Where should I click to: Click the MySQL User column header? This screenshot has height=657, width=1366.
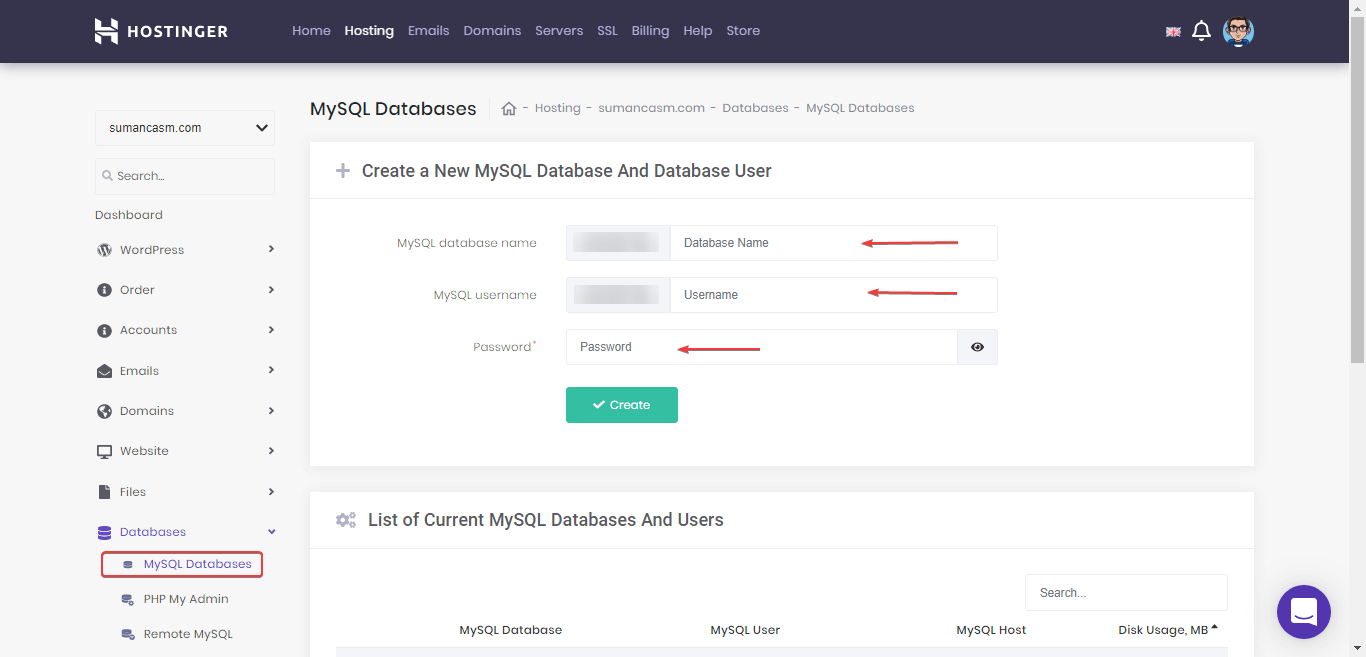pyautogui.click(x=745, y=630)
